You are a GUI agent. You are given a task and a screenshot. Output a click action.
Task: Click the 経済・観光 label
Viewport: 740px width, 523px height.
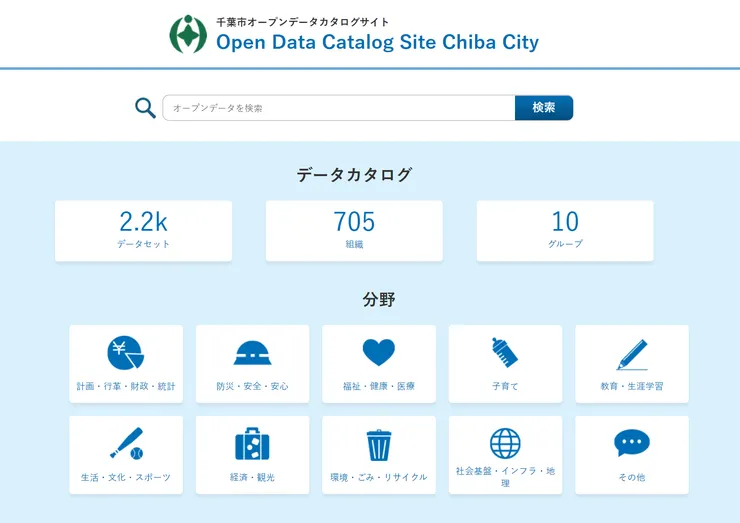click(252, 477)
